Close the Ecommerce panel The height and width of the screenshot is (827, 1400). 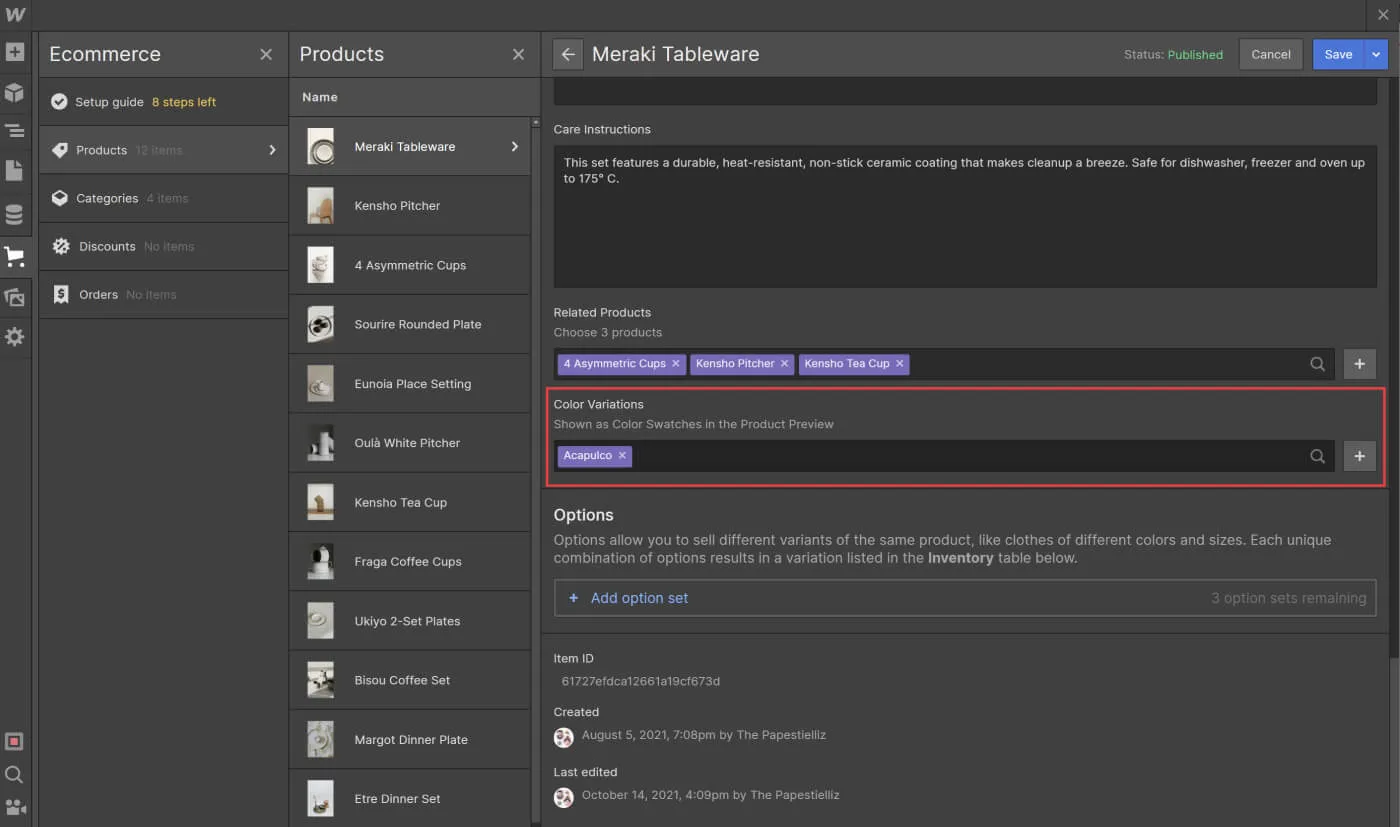[x=266, y=54]
